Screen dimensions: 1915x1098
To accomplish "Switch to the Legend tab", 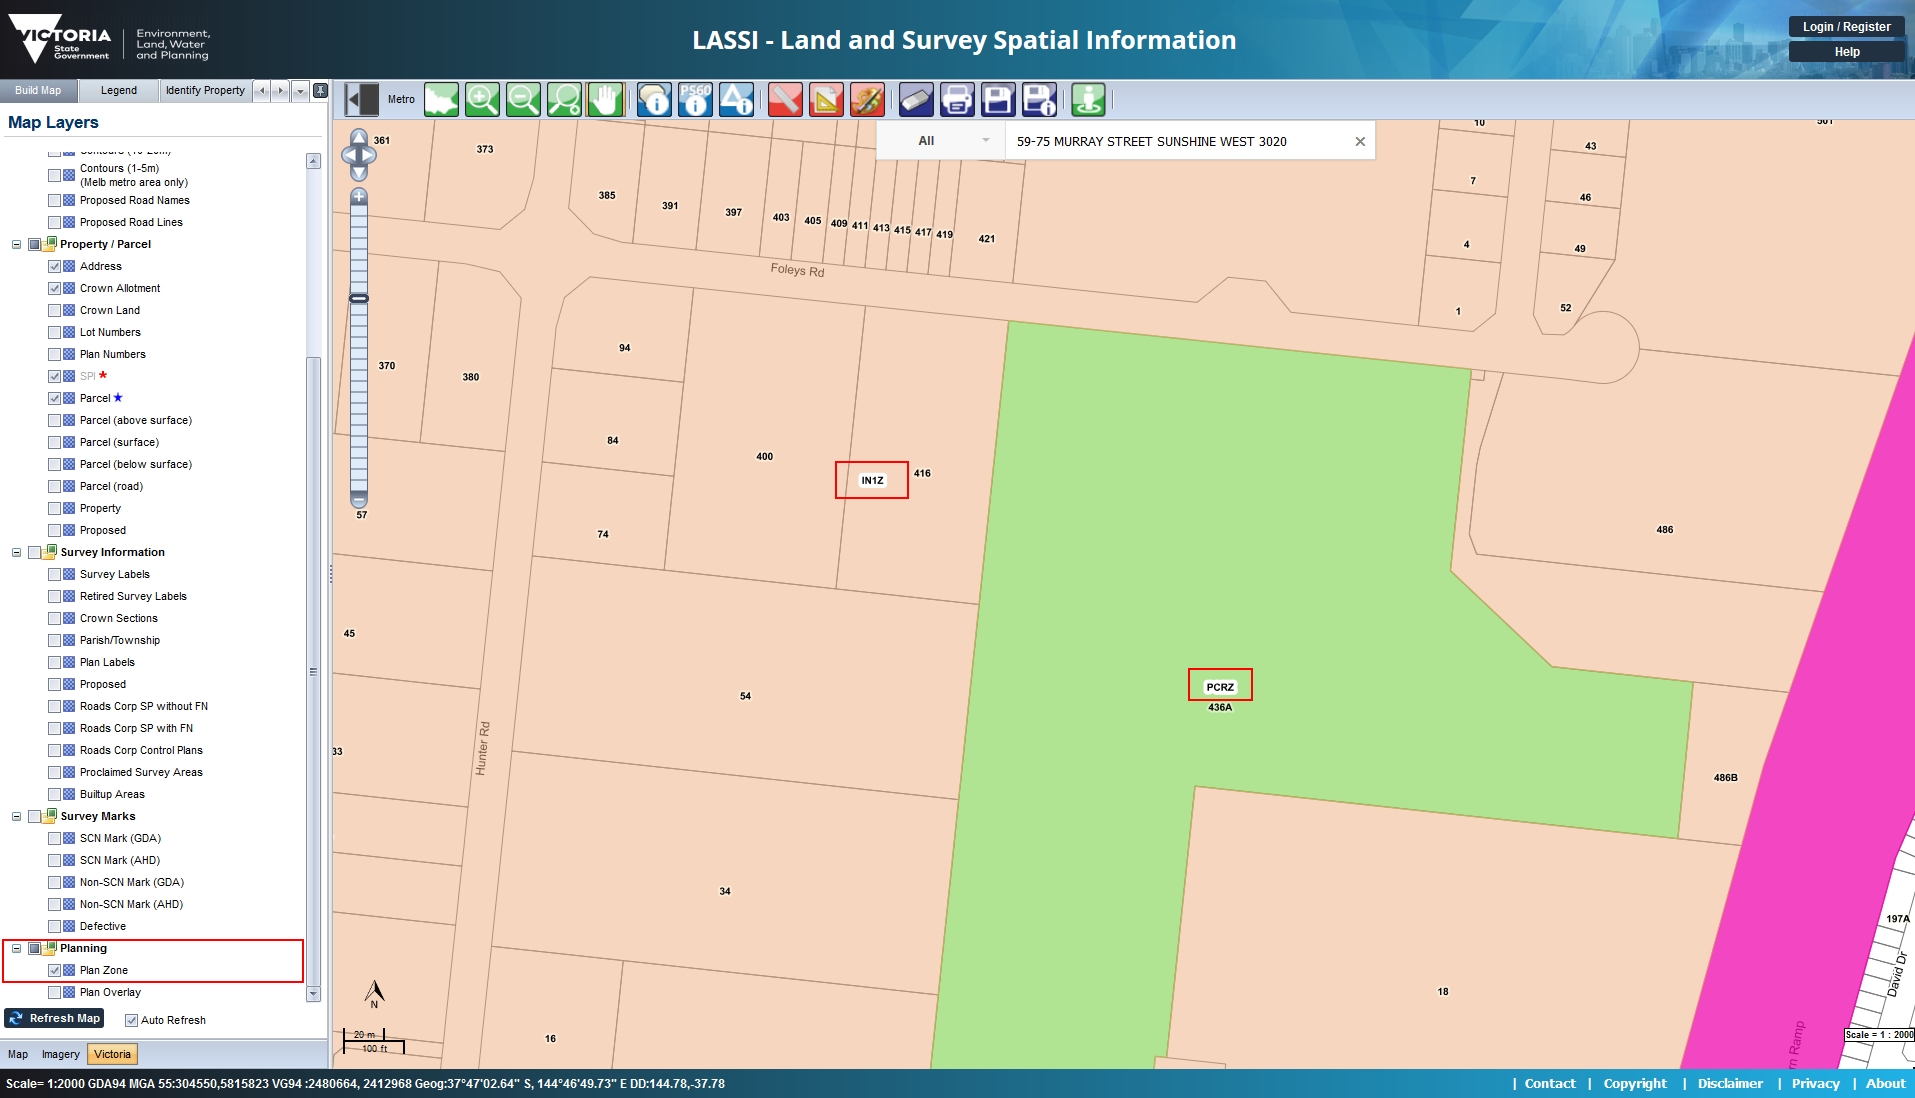I will tap(119, 90).
